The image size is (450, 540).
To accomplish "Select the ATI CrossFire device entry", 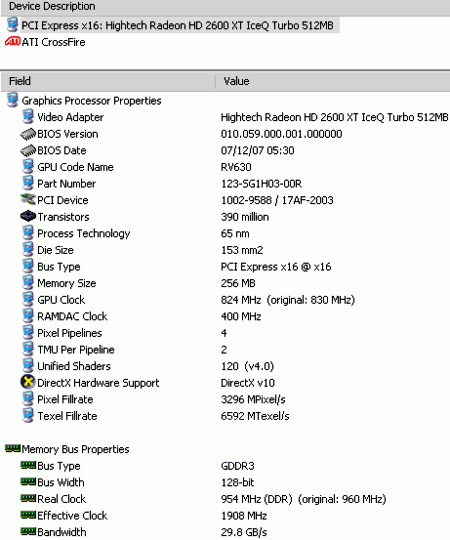I will (53, 42).
